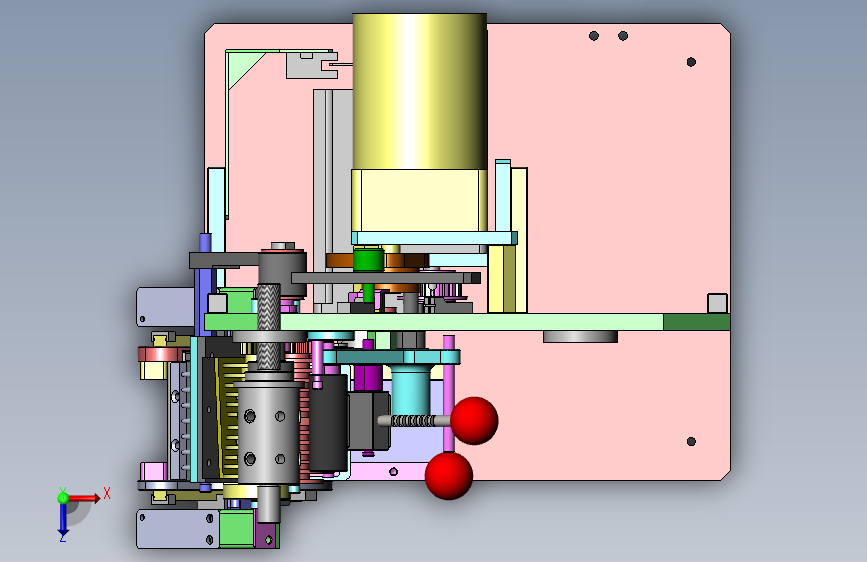Select the gray disc beneath the green plate

point(580,336)
